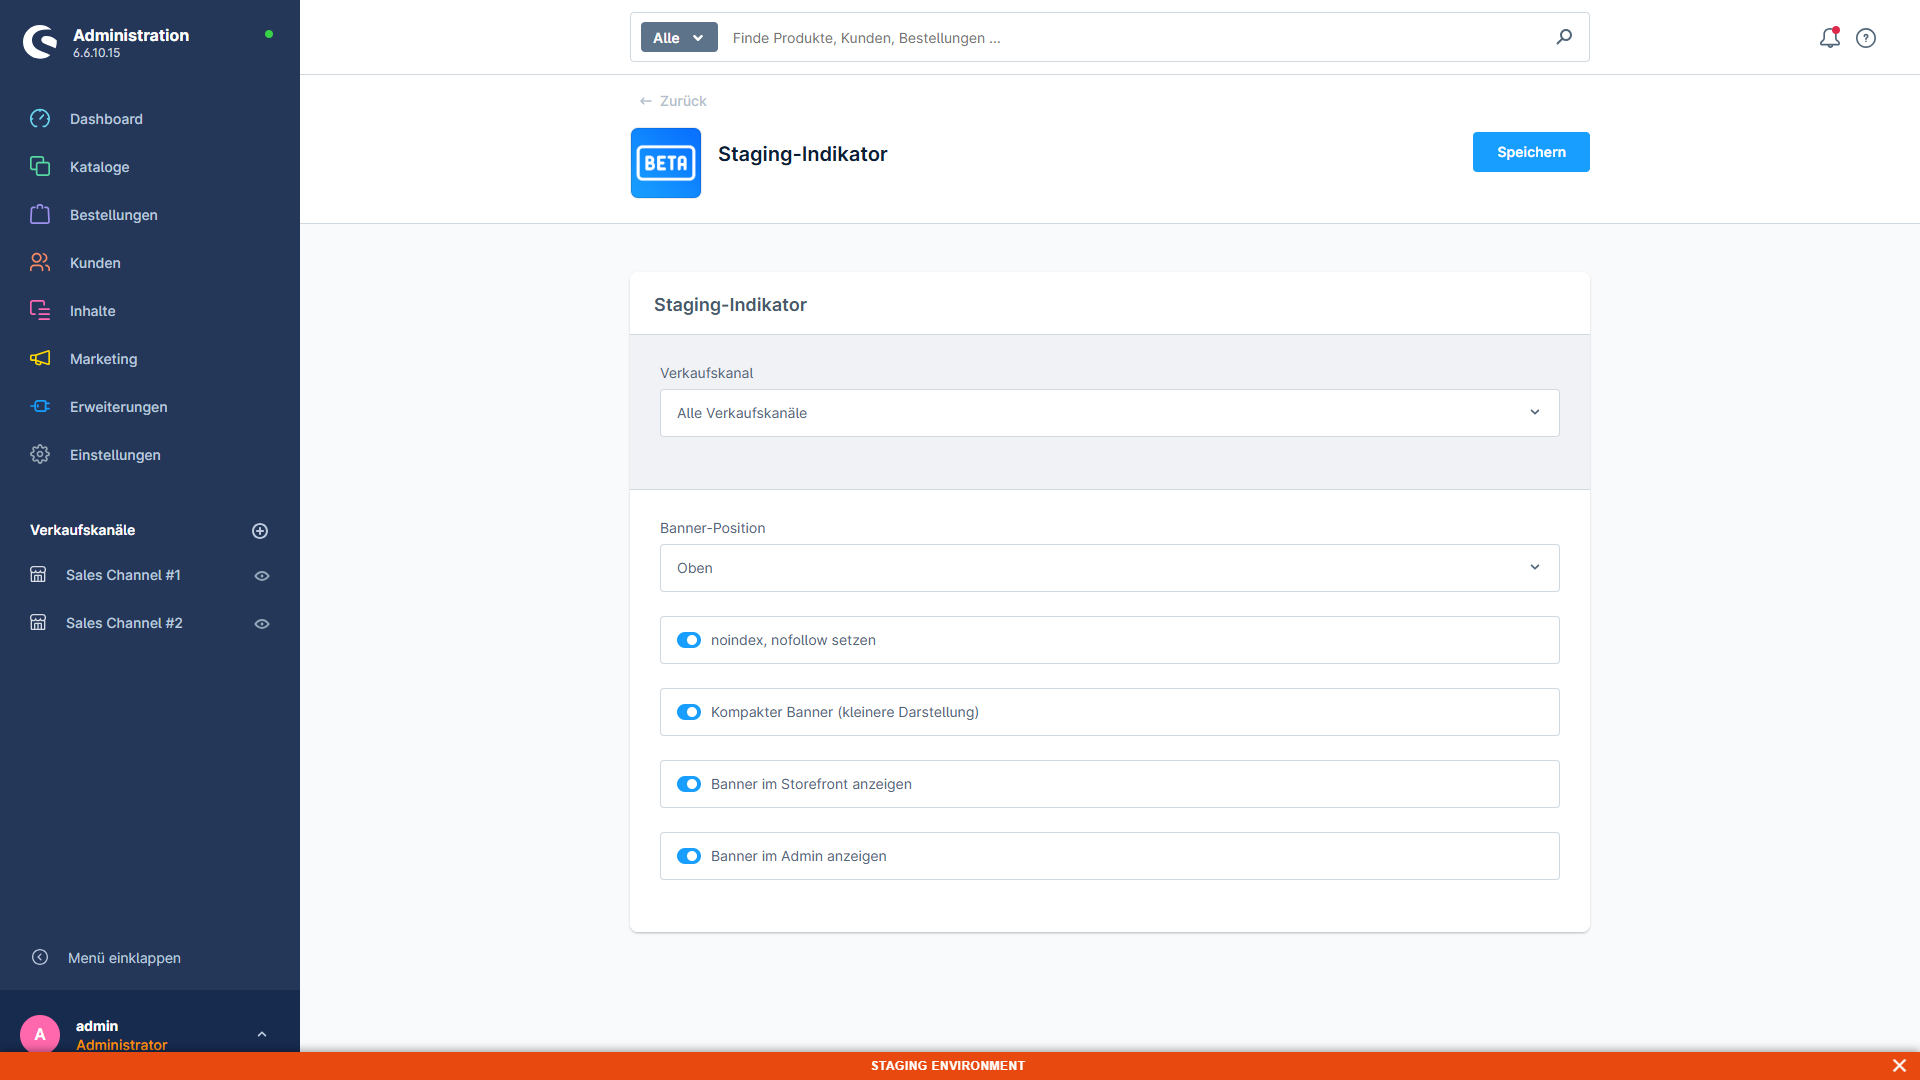
Task: Disable noindex, nofollow setzen toggle
Action: click(689, 640)
